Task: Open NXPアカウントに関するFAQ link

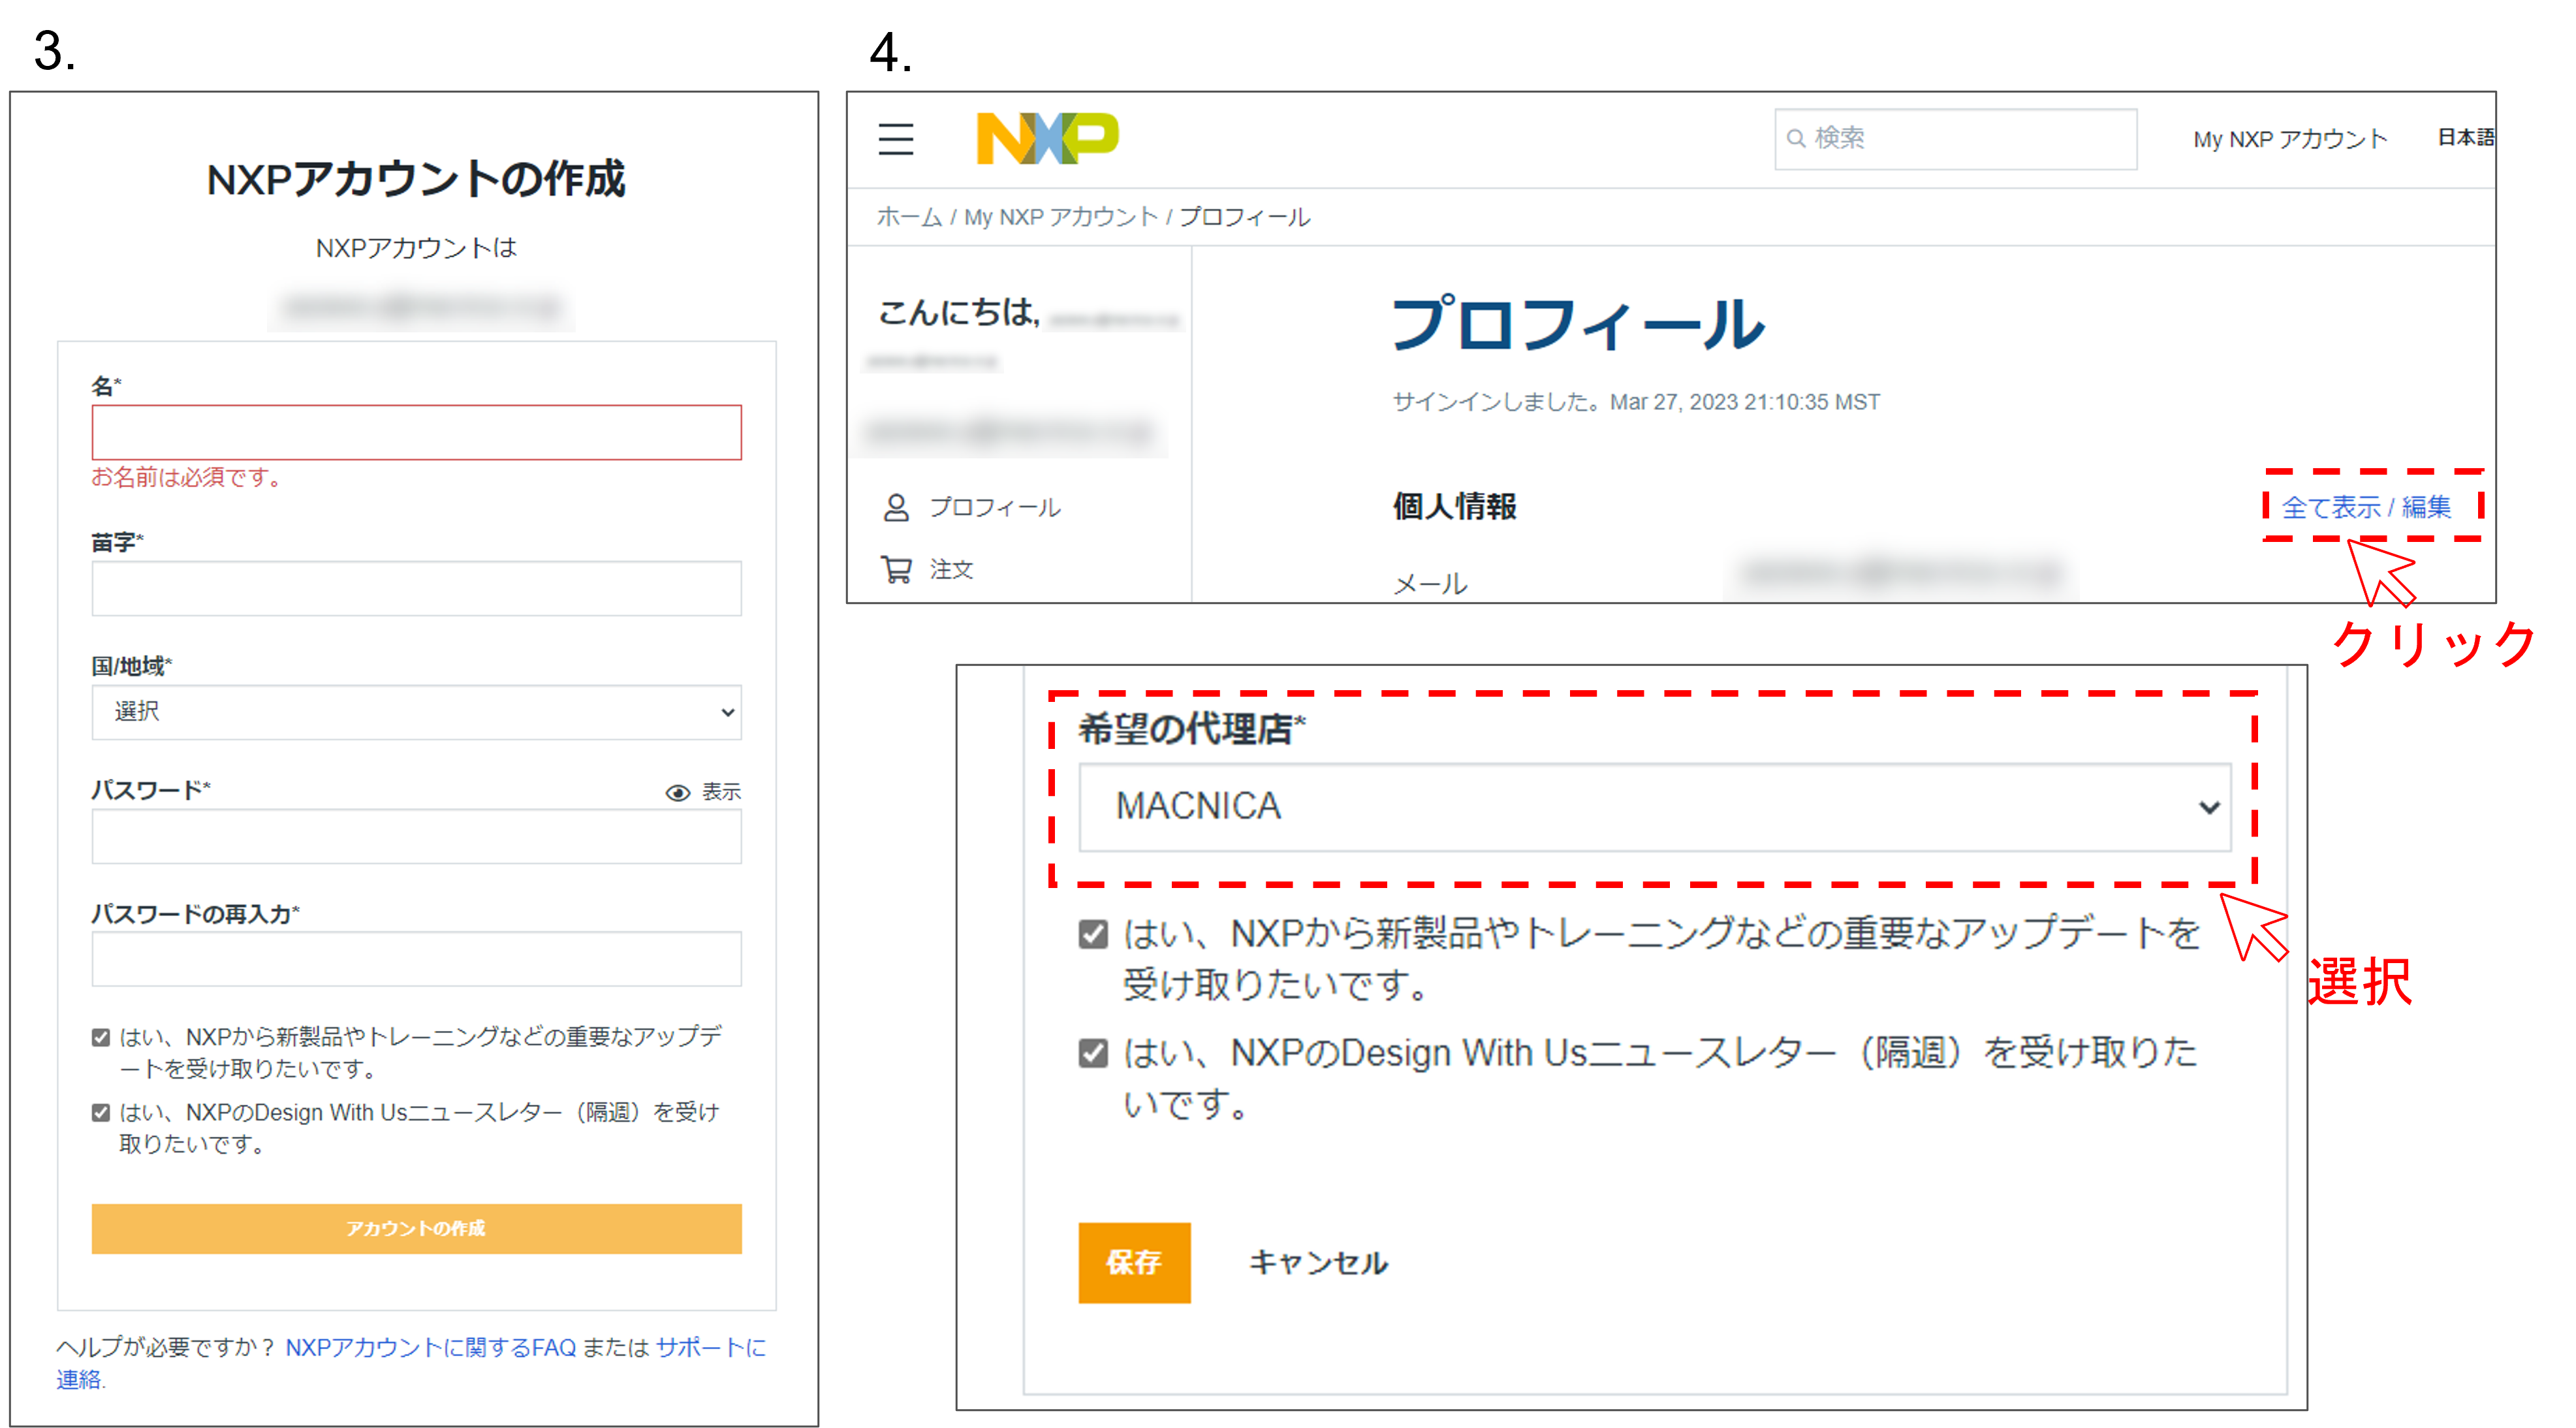Action: (430, 1348)
